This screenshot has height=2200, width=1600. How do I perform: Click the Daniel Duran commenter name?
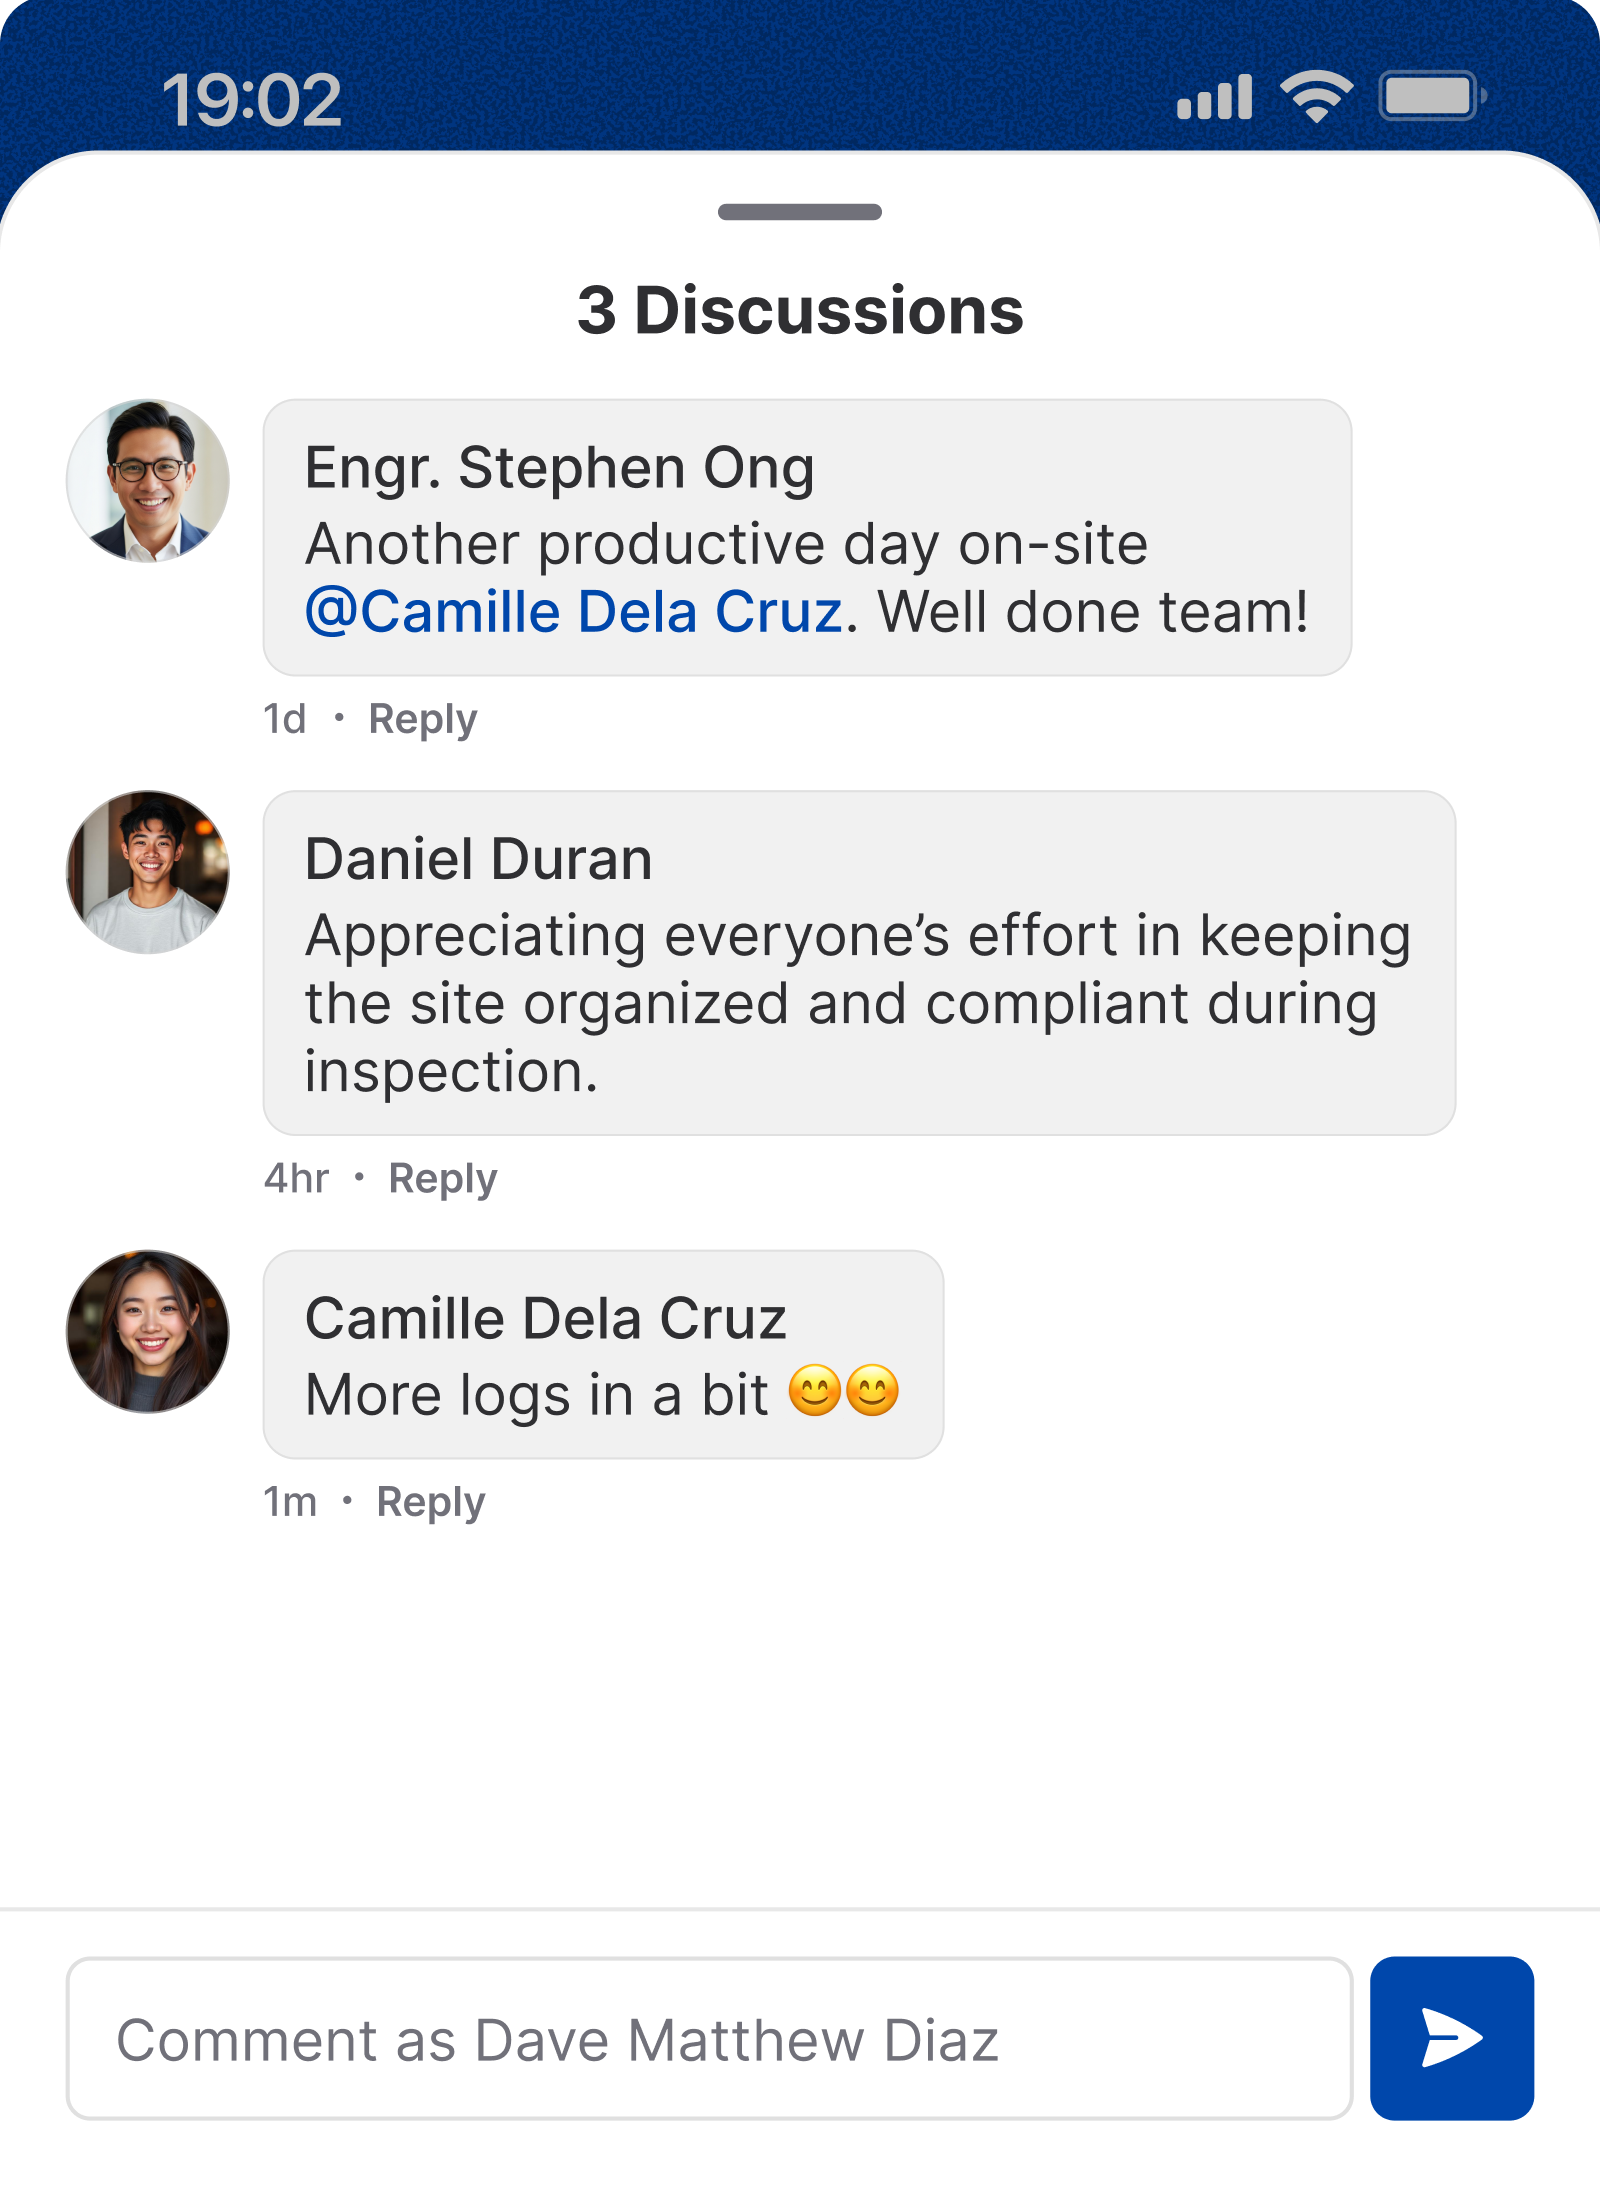point(478,859)
